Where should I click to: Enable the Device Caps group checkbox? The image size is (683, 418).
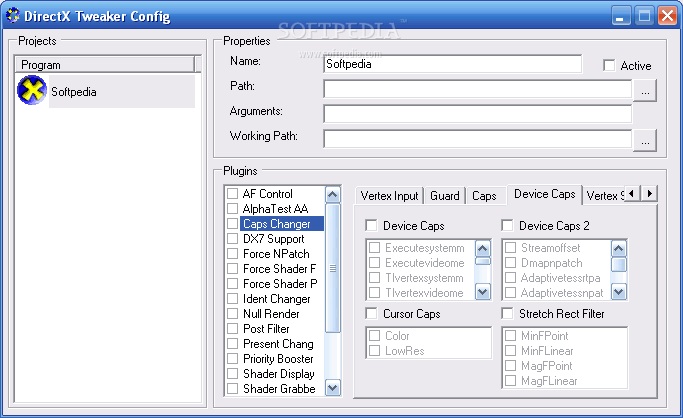(x=371, y=226)
